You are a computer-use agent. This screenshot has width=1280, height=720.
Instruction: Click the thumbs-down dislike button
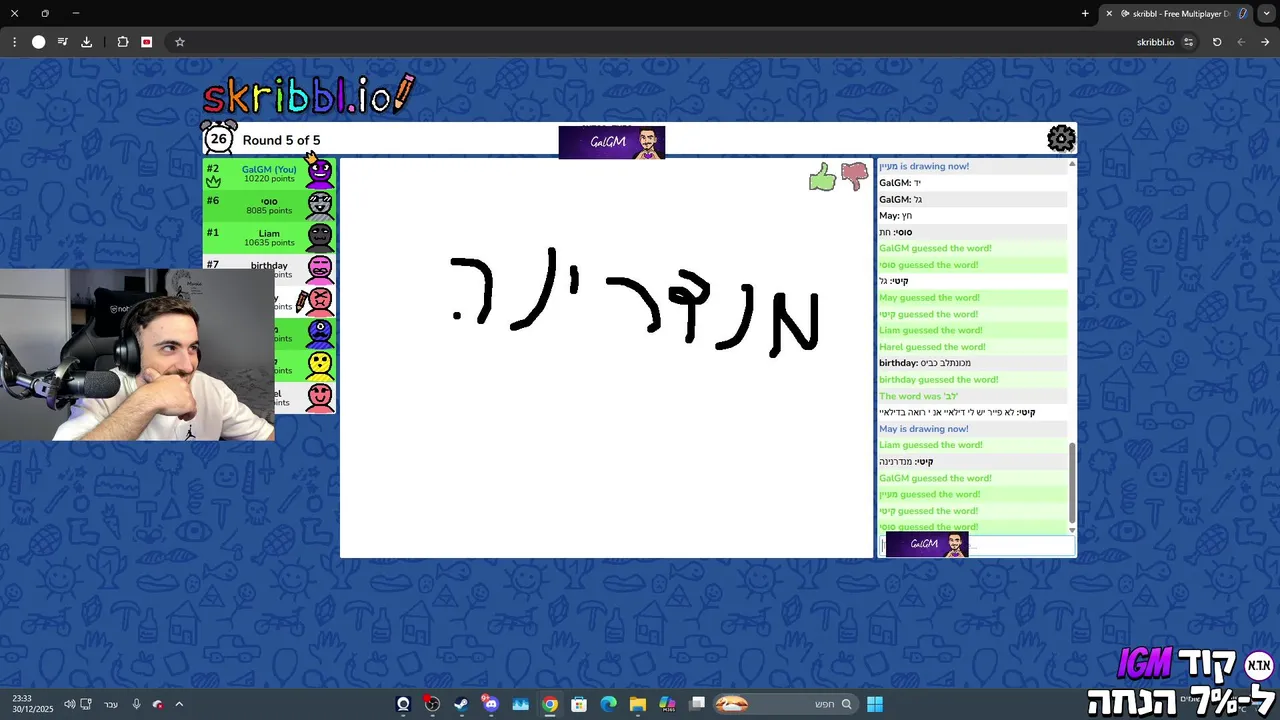[x=855, y=176]
